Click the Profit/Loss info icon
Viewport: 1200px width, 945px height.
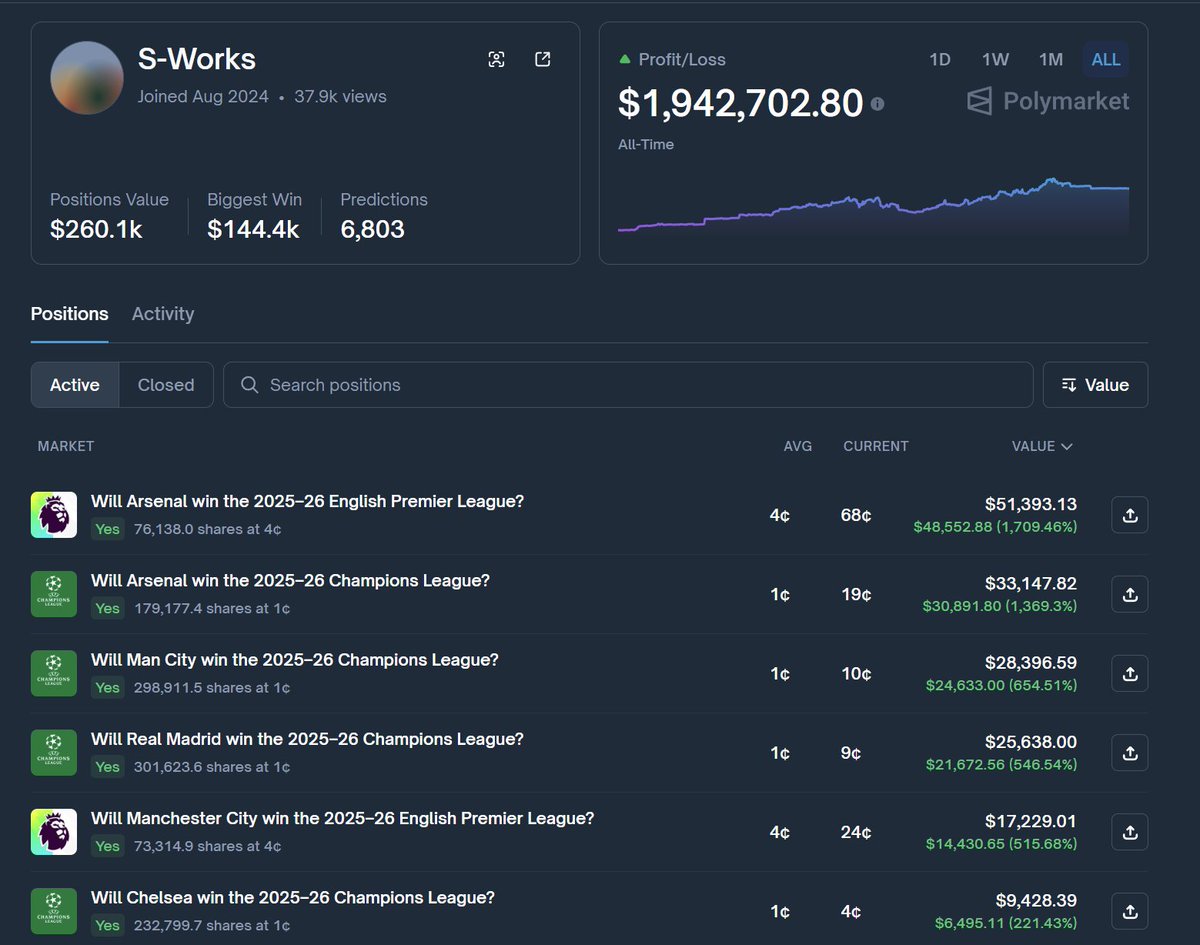[877, 103]
